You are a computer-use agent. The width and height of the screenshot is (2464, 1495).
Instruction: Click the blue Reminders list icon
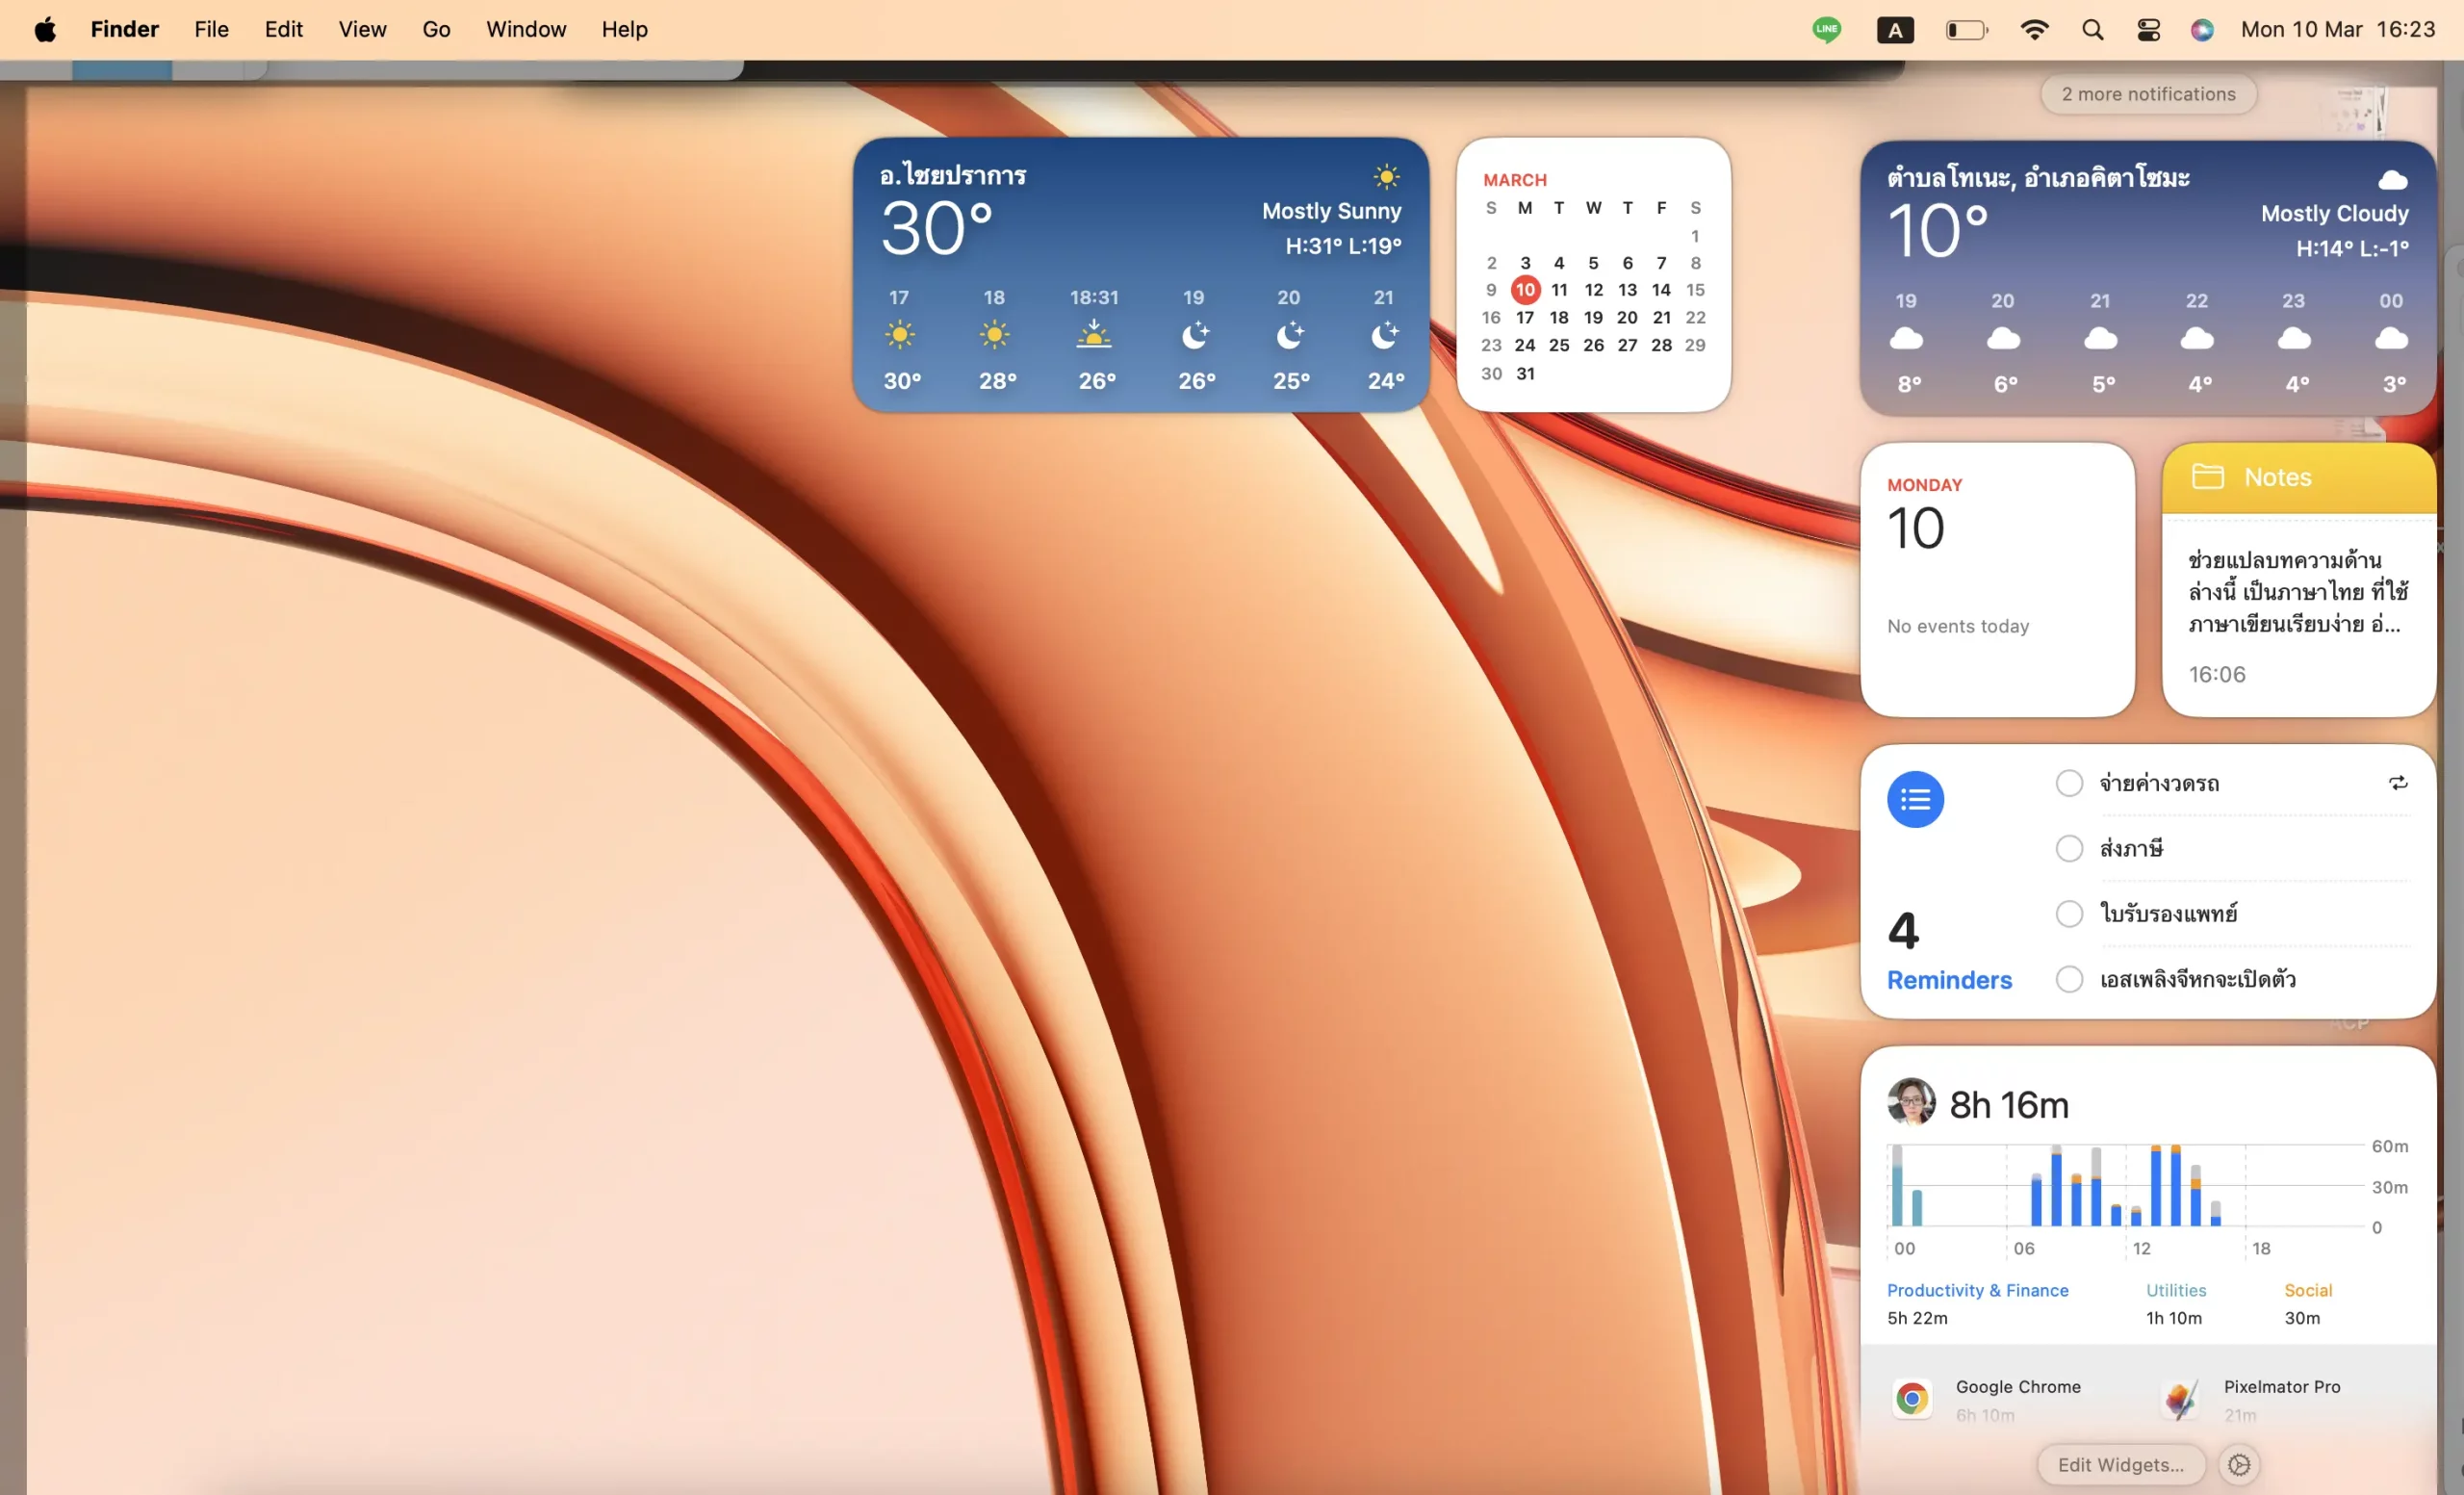click(x=1915, y=799)
